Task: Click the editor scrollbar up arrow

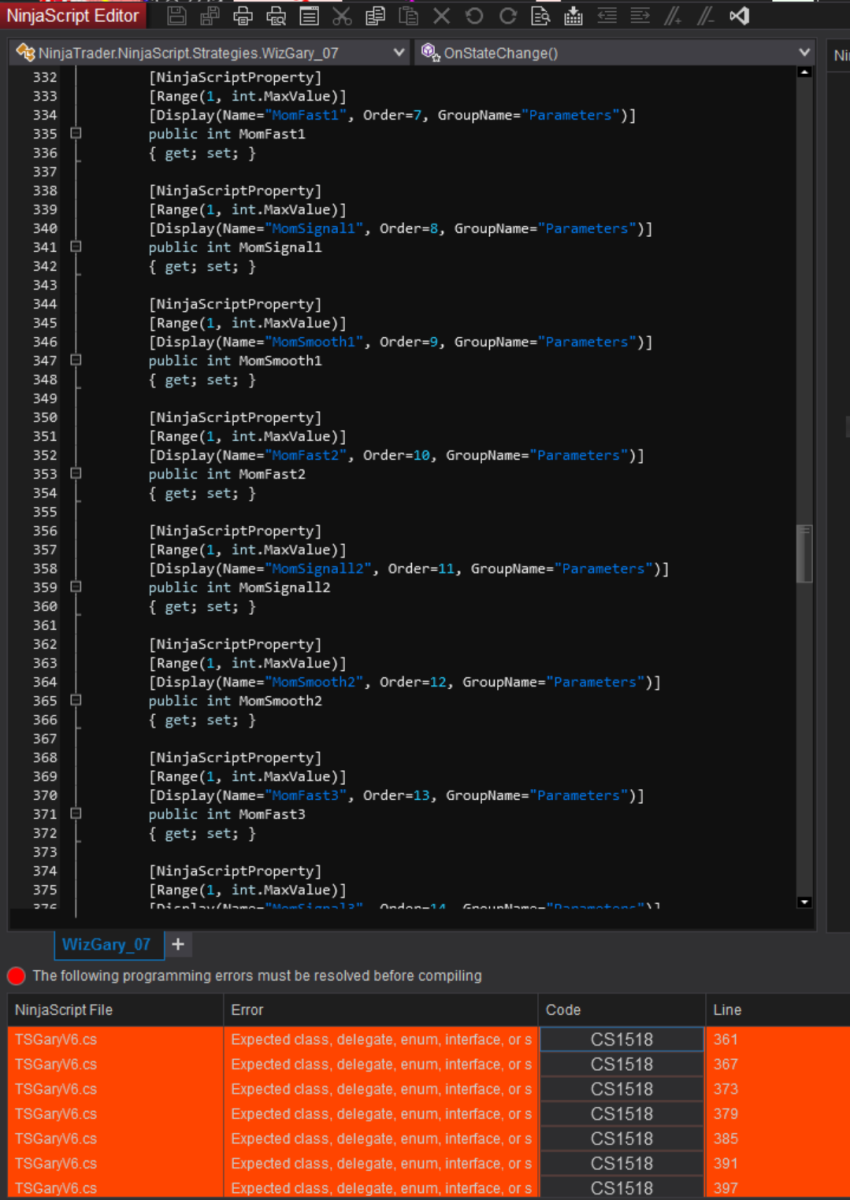Action: coord(805,72)
